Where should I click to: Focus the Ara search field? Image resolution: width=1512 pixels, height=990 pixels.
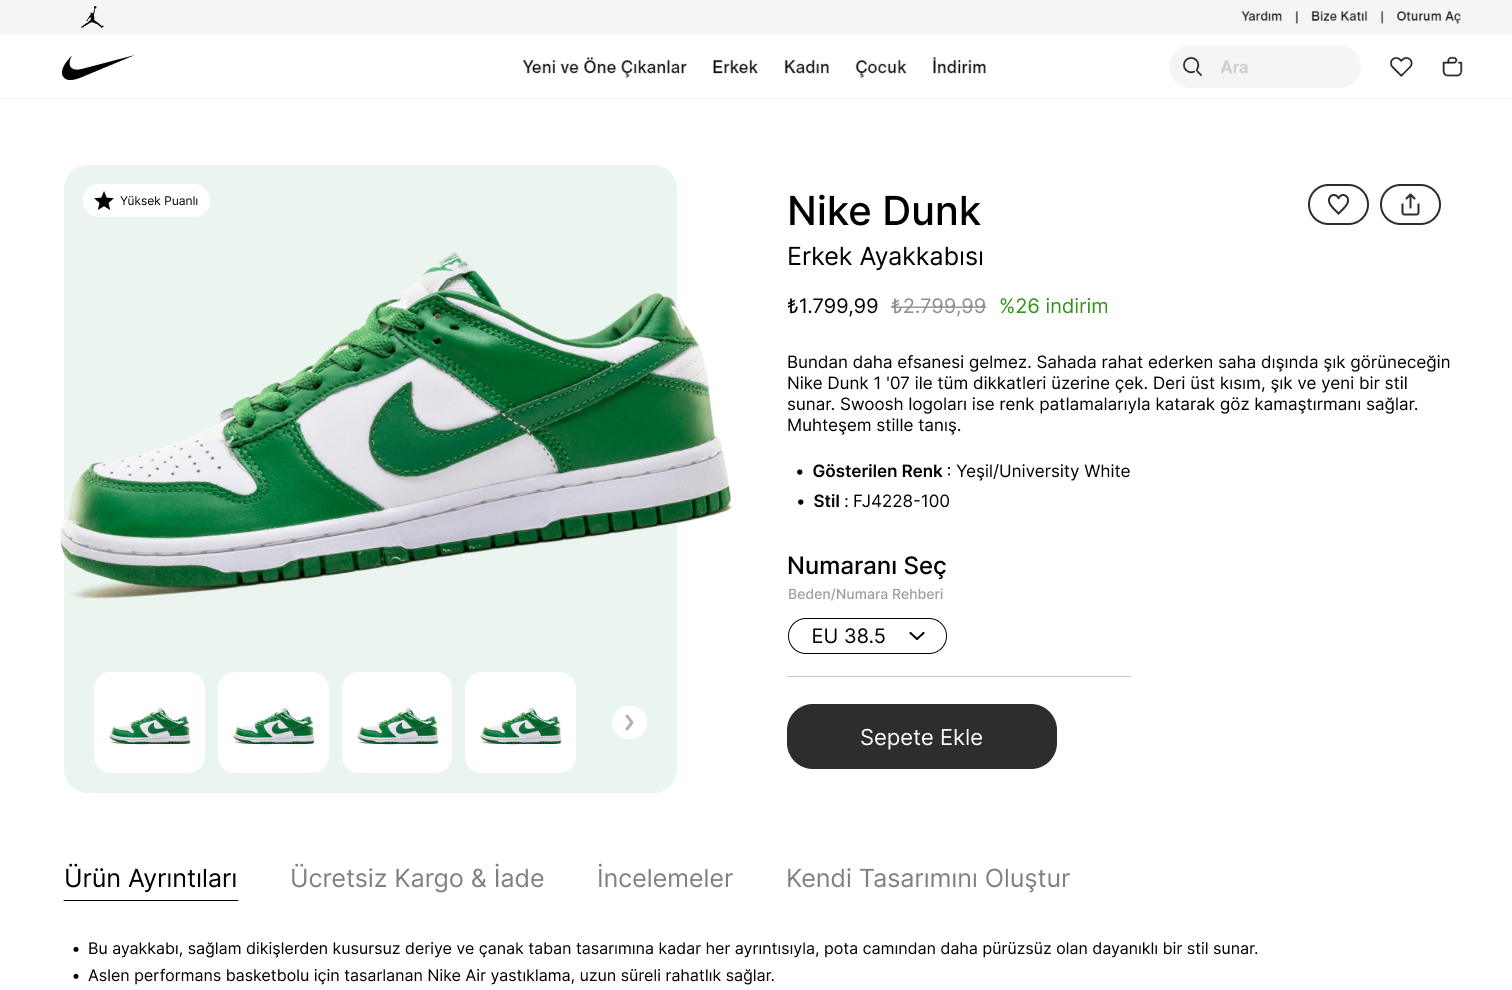pyautogui.click(x=1265, y=67)
